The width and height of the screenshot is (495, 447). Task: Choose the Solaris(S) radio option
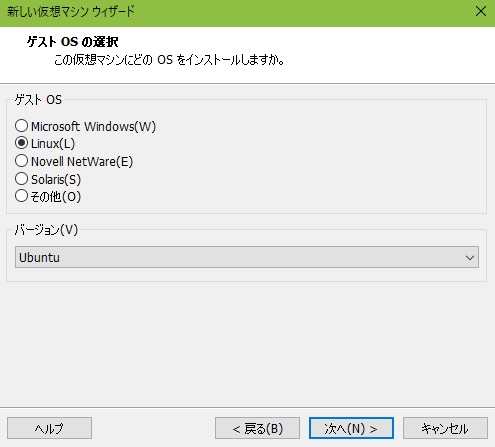tap(21, 179)
